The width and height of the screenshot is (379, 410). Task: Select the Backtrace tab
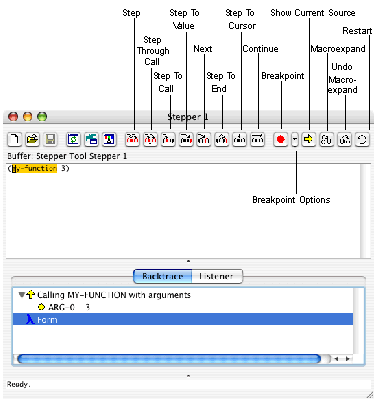pos(163,276)
